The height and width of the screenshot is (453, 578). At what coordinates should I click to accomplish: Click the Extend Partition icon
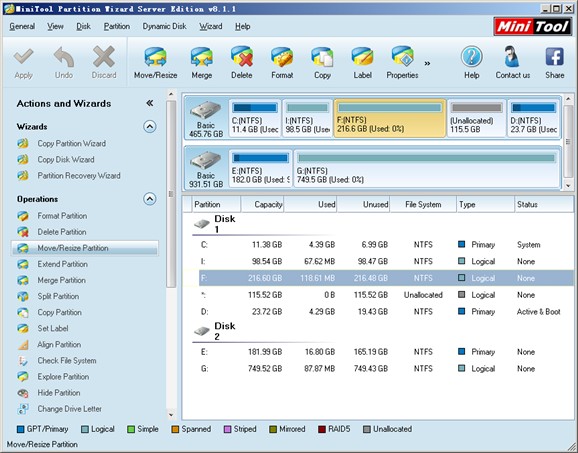(23, 264)
